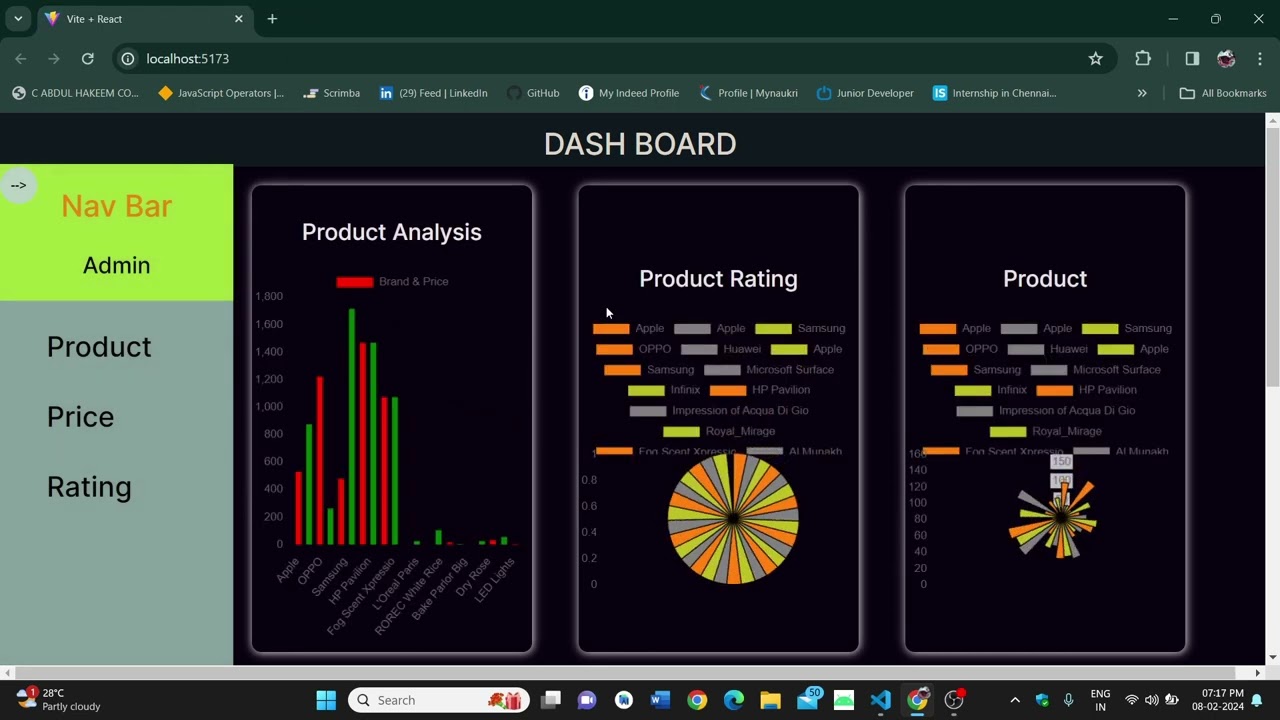Open Wi-Fi network status icon
Viewport: 1280px width, 720px height.
[1132, 700]
